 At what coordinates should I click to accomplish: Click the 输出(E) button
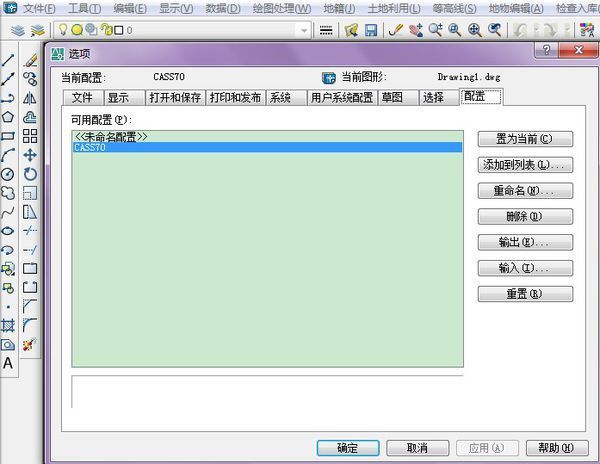(x=525, y=242)
